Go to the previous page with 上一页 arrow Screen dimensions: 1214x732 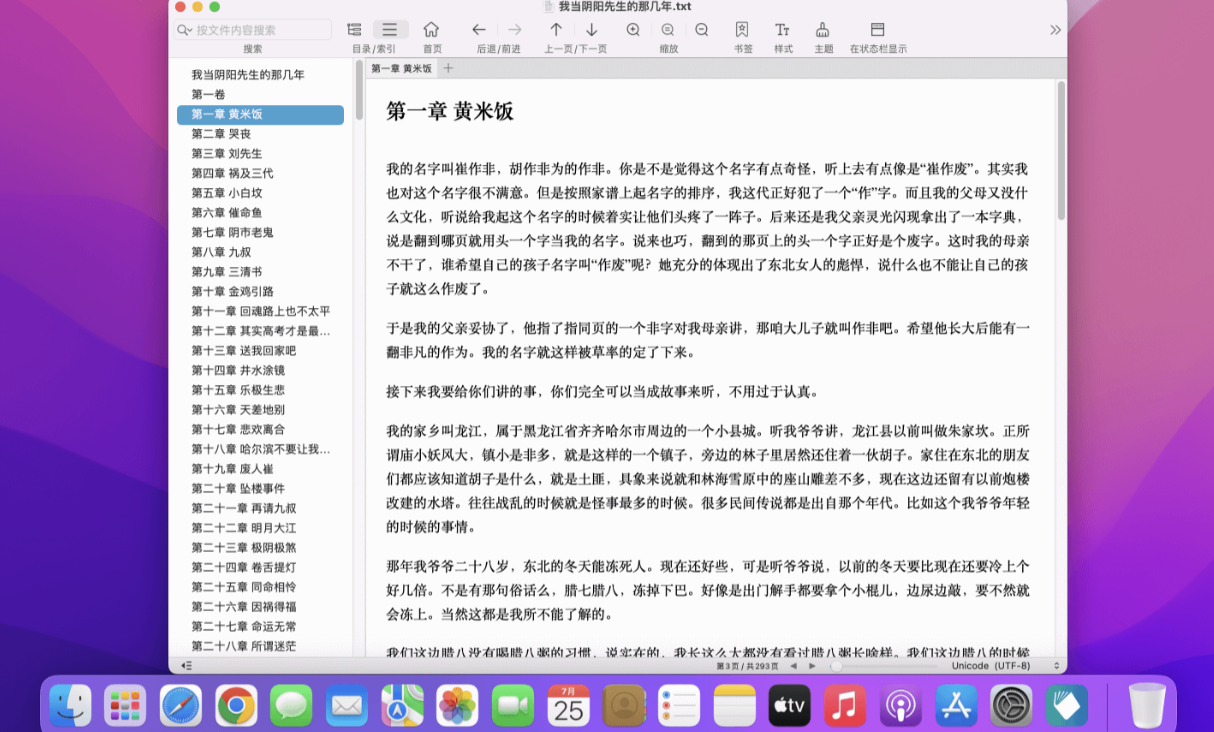coord(556,29)
